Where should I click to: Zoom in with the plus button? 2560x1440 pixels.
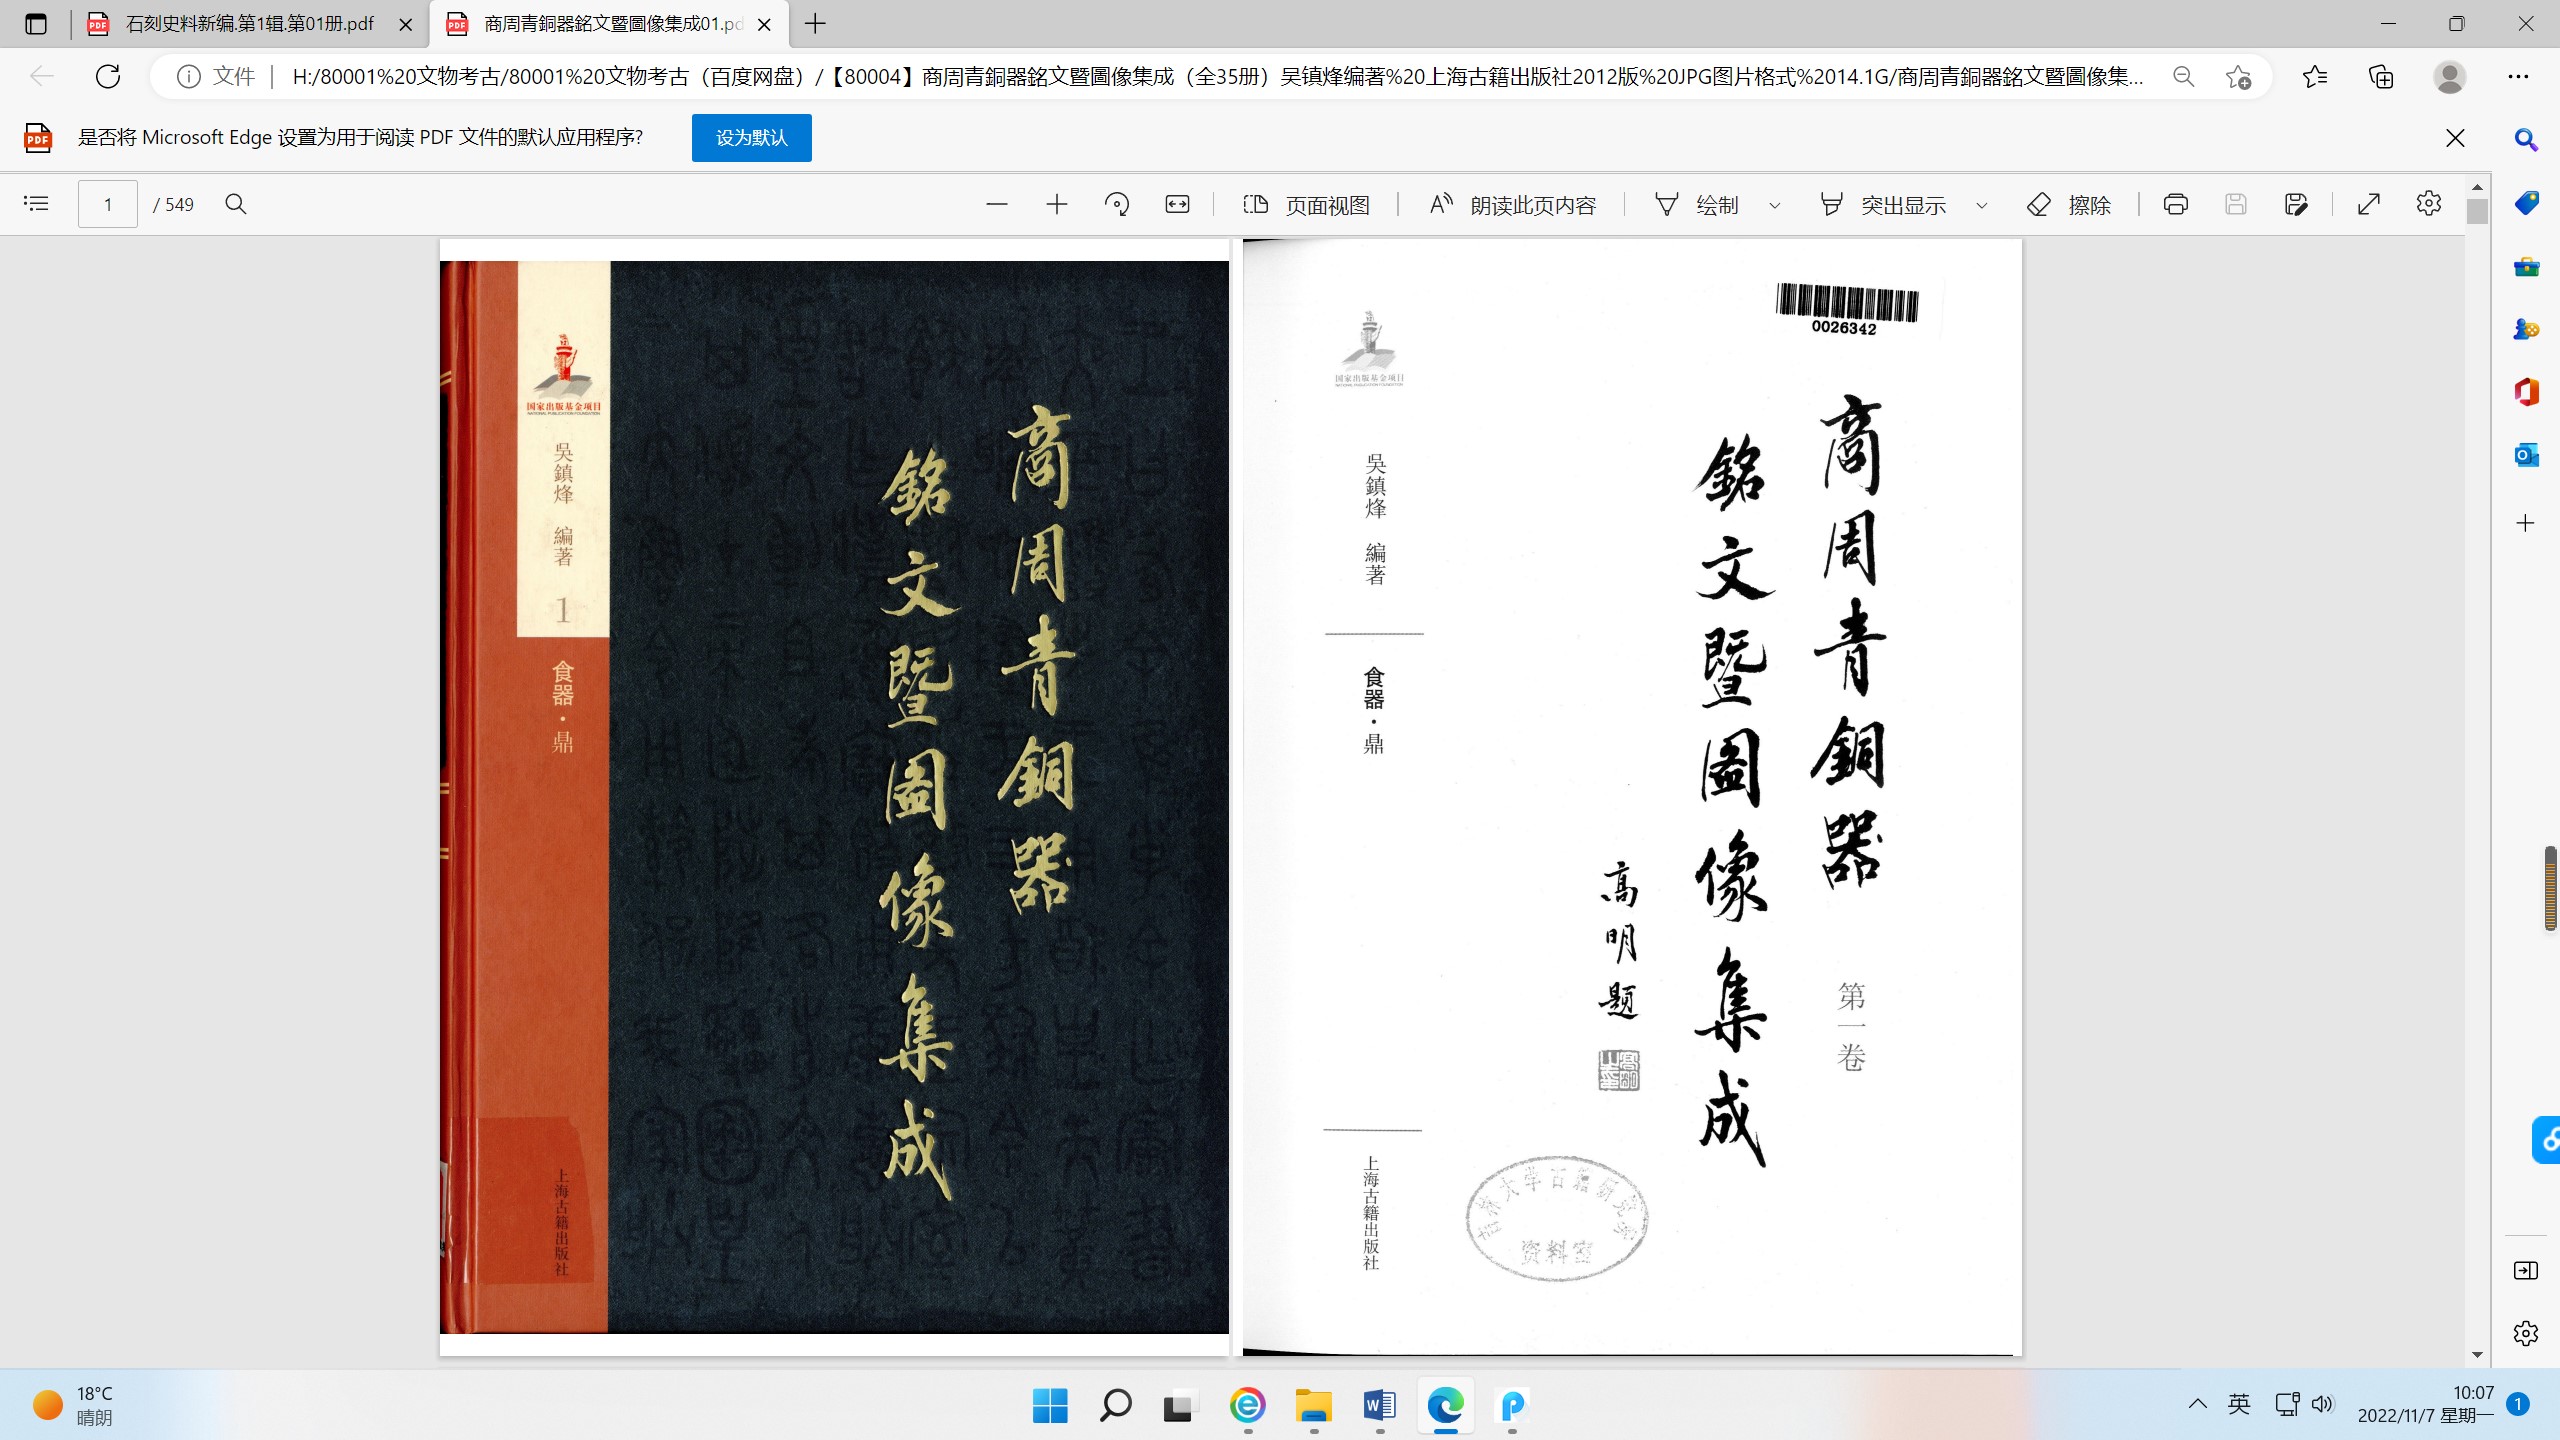pos(1057,205)
